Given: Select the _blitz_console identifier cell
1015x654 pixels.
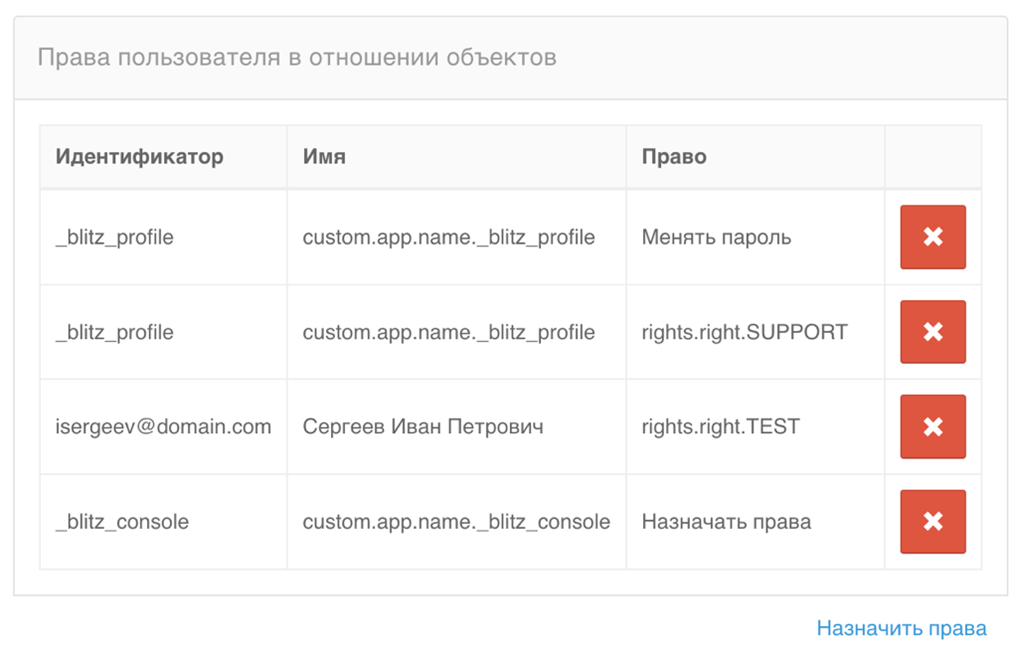Looking at the screenshot, I should (x=122, y=522).
